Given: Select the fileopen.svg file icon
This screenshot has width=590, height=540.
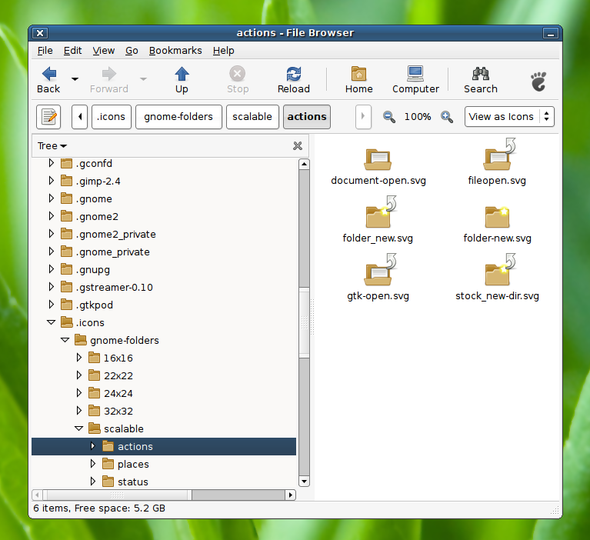Looking at the screenshot, I should coord(499,155).
